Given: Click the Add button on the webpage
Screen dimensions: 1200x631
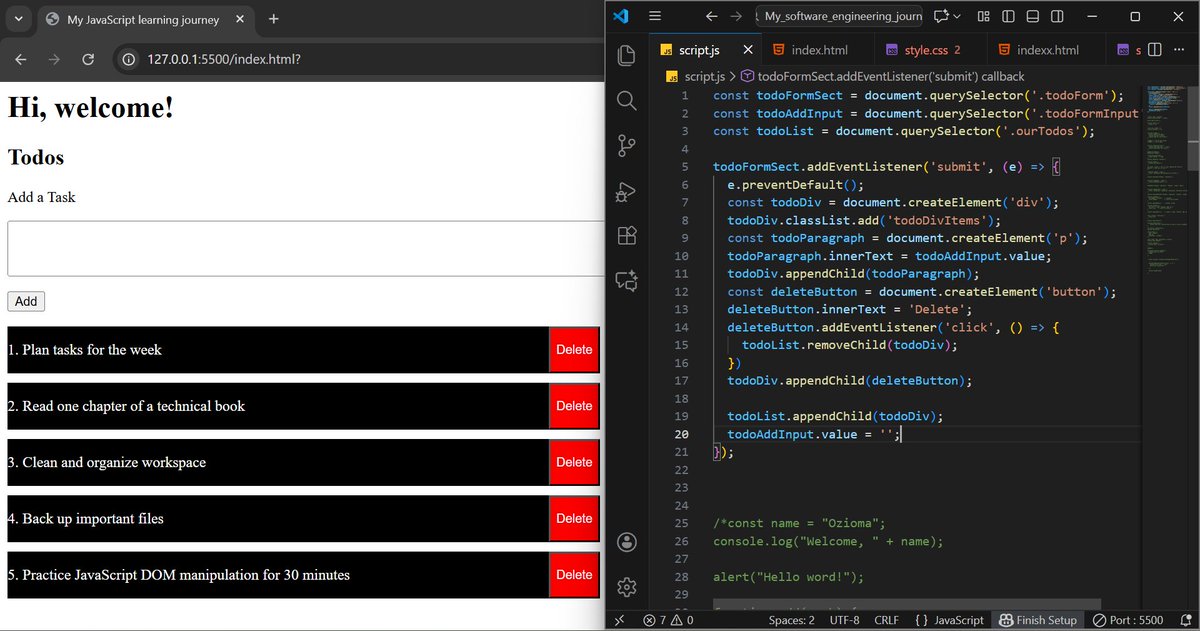Looking at the screenshot, I should pyautogui.click(x=26, y=301).
